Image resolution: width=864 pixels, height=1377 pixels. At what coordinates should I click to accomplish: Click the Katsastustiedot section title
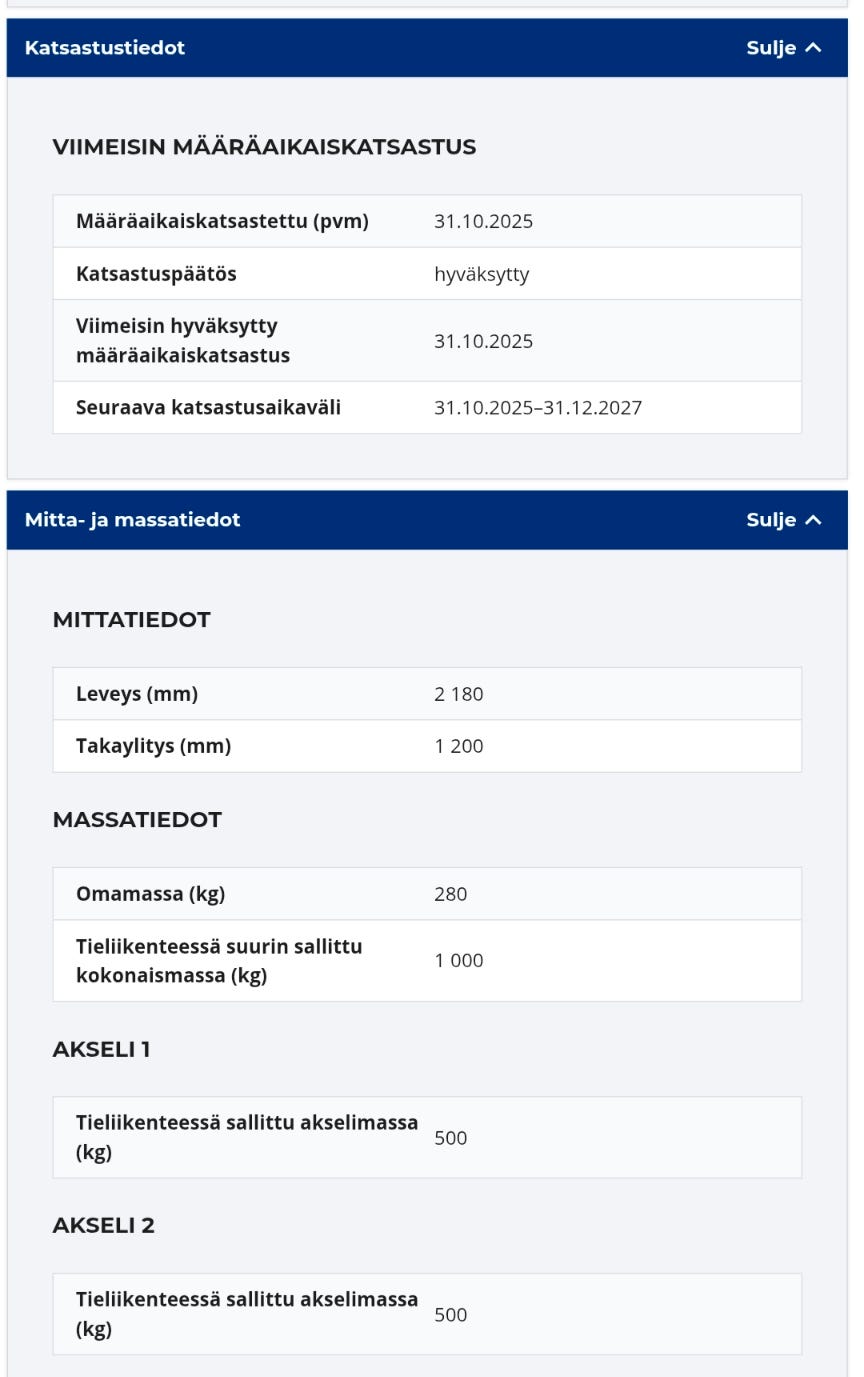pos(105,48)
